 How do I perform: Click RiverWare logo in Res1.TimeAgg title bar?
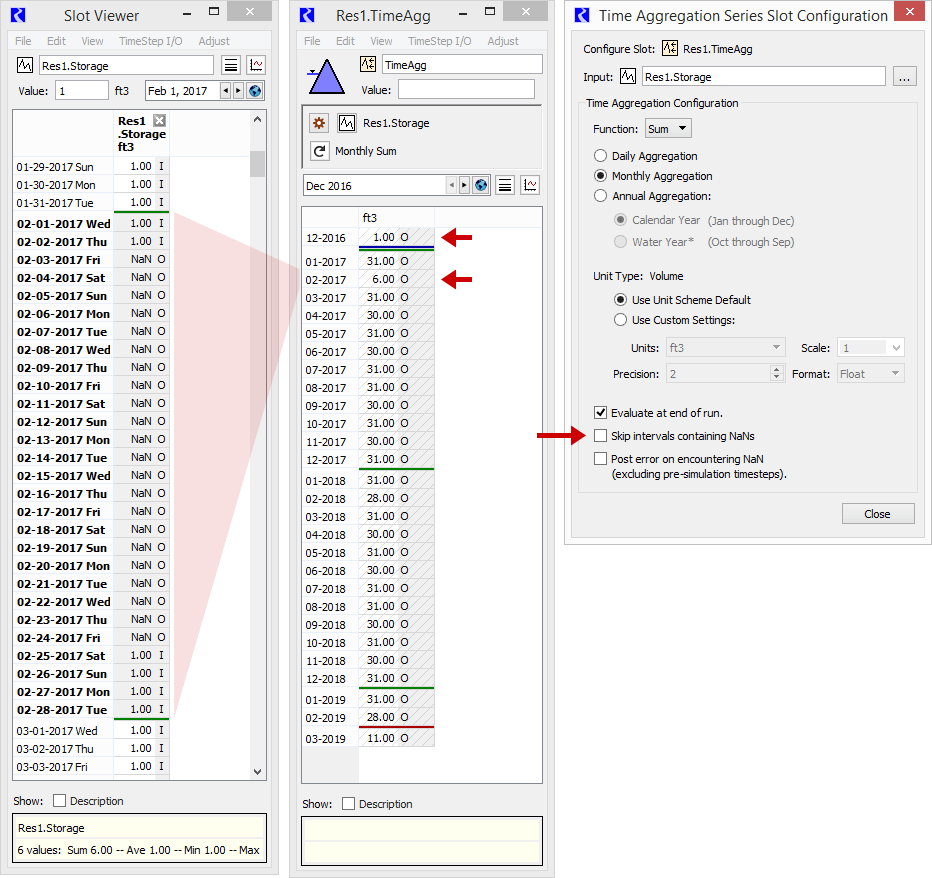coord(307,15)
